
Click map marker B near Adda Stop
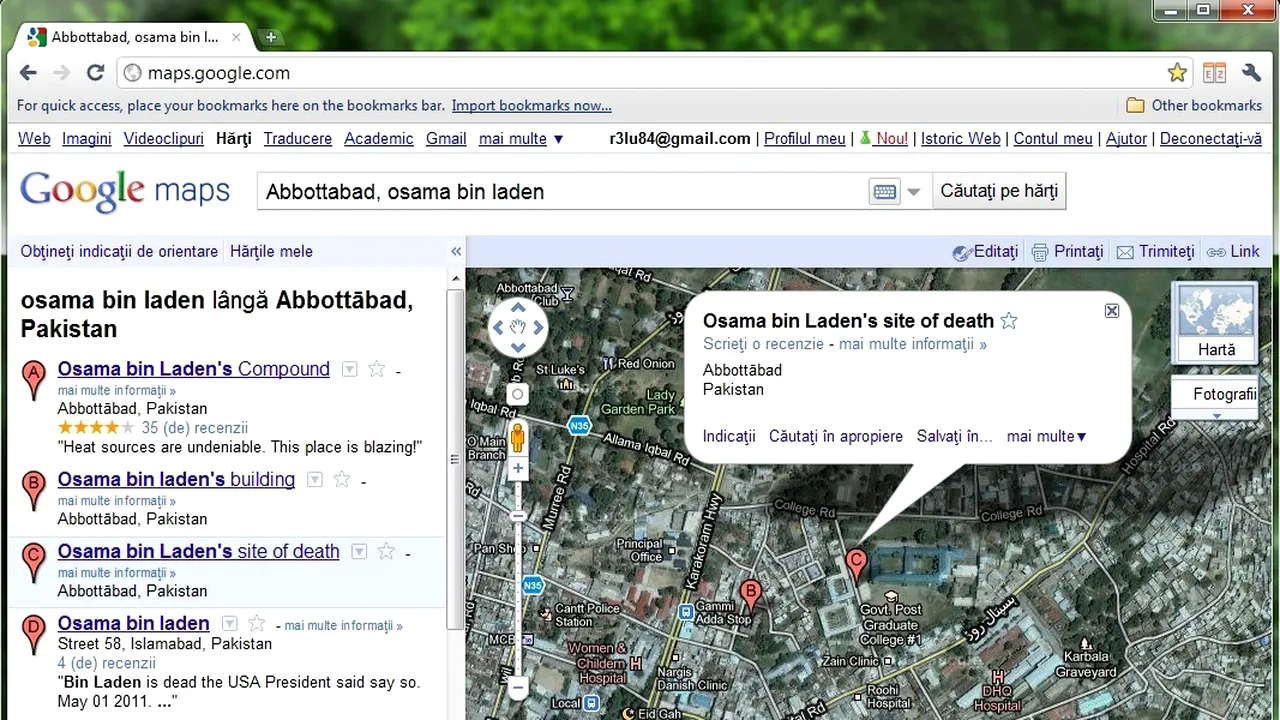[x=750, y=597]
